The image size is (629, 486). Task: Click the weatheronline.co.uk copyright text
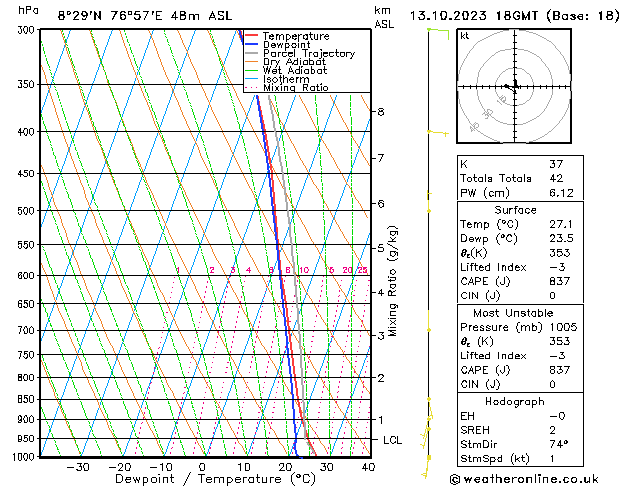(x=524, y=479)
